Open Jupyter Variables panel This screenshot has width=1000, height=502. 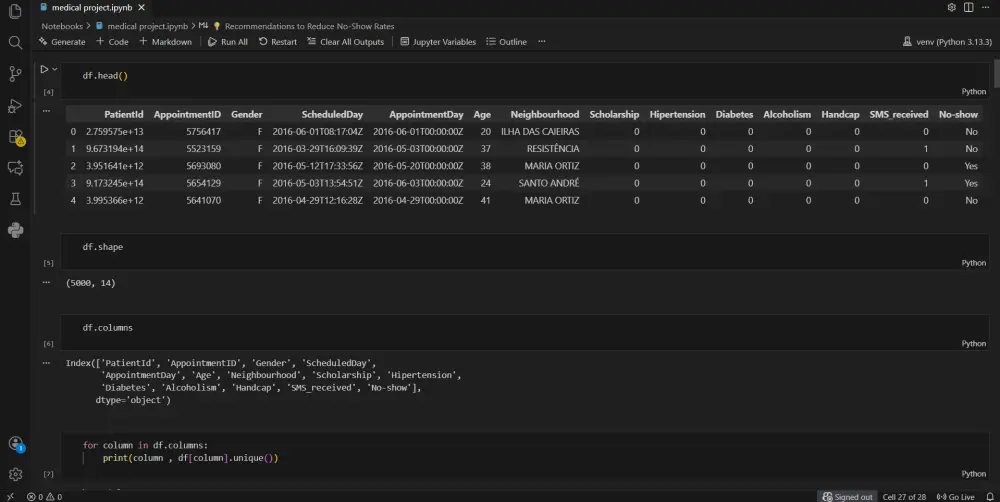click(x=438, y=42)
